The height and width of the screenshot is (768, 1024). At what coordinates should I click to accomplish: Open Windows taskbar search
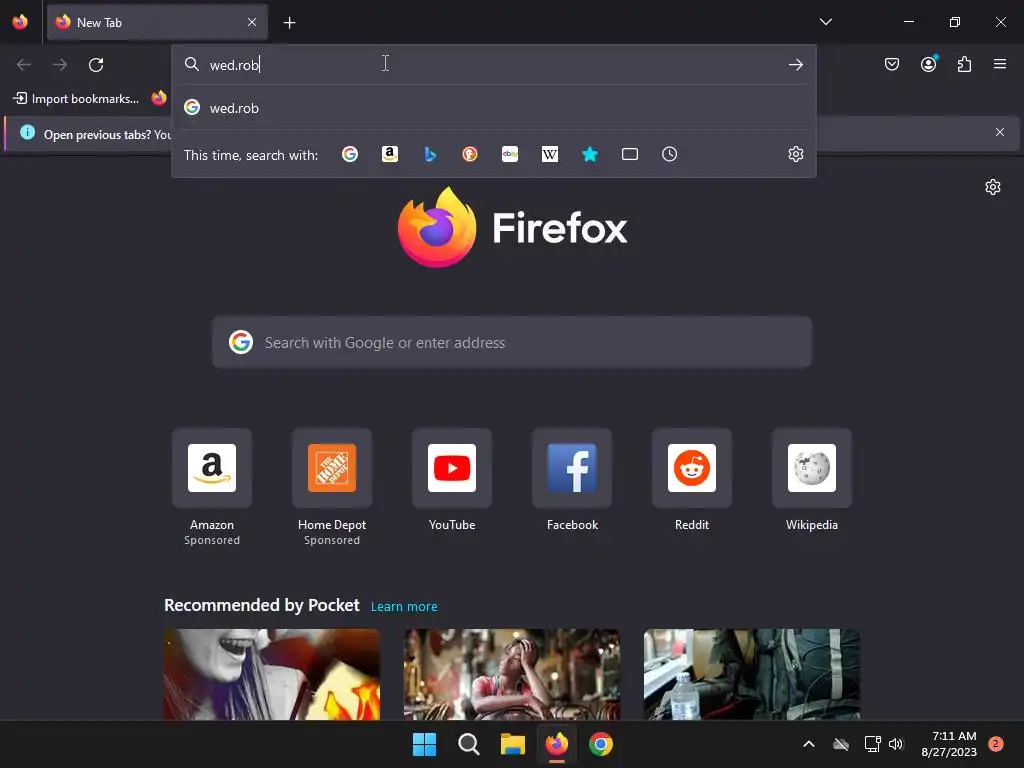(x=468, y=744)
